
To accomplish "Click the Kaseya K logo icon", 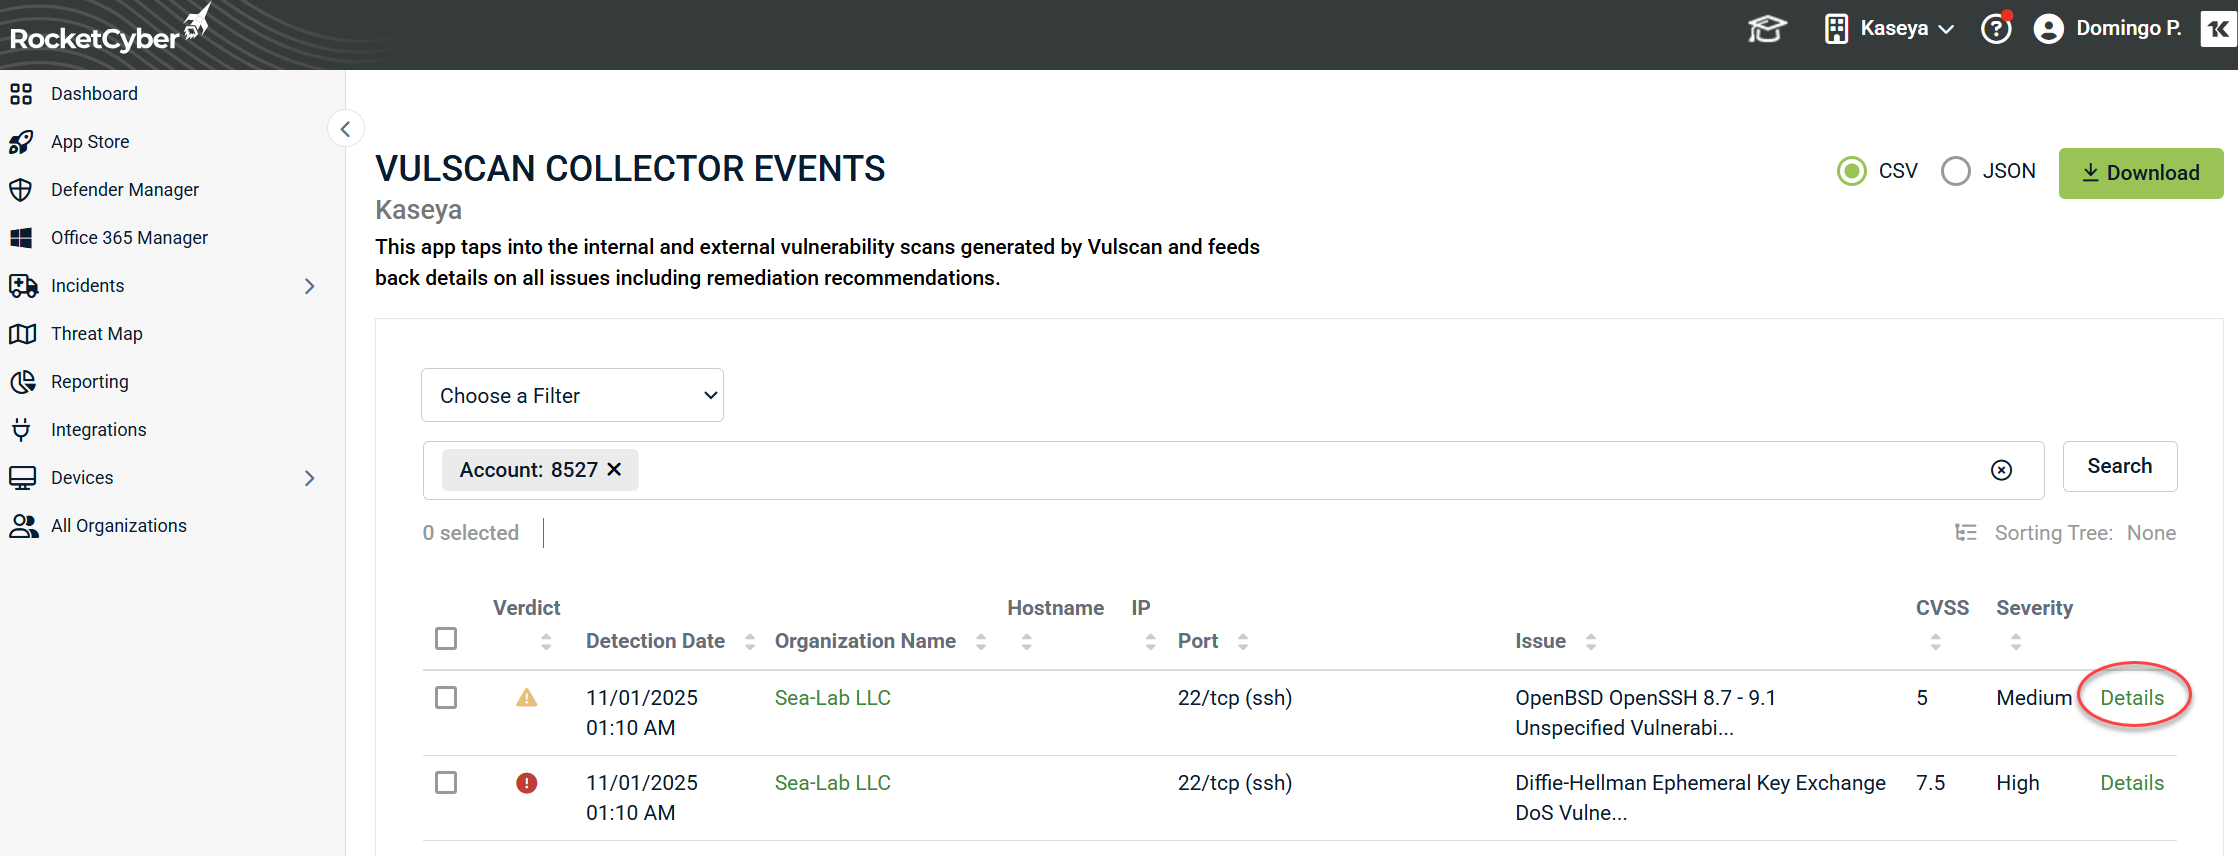I will (2217, 29).
